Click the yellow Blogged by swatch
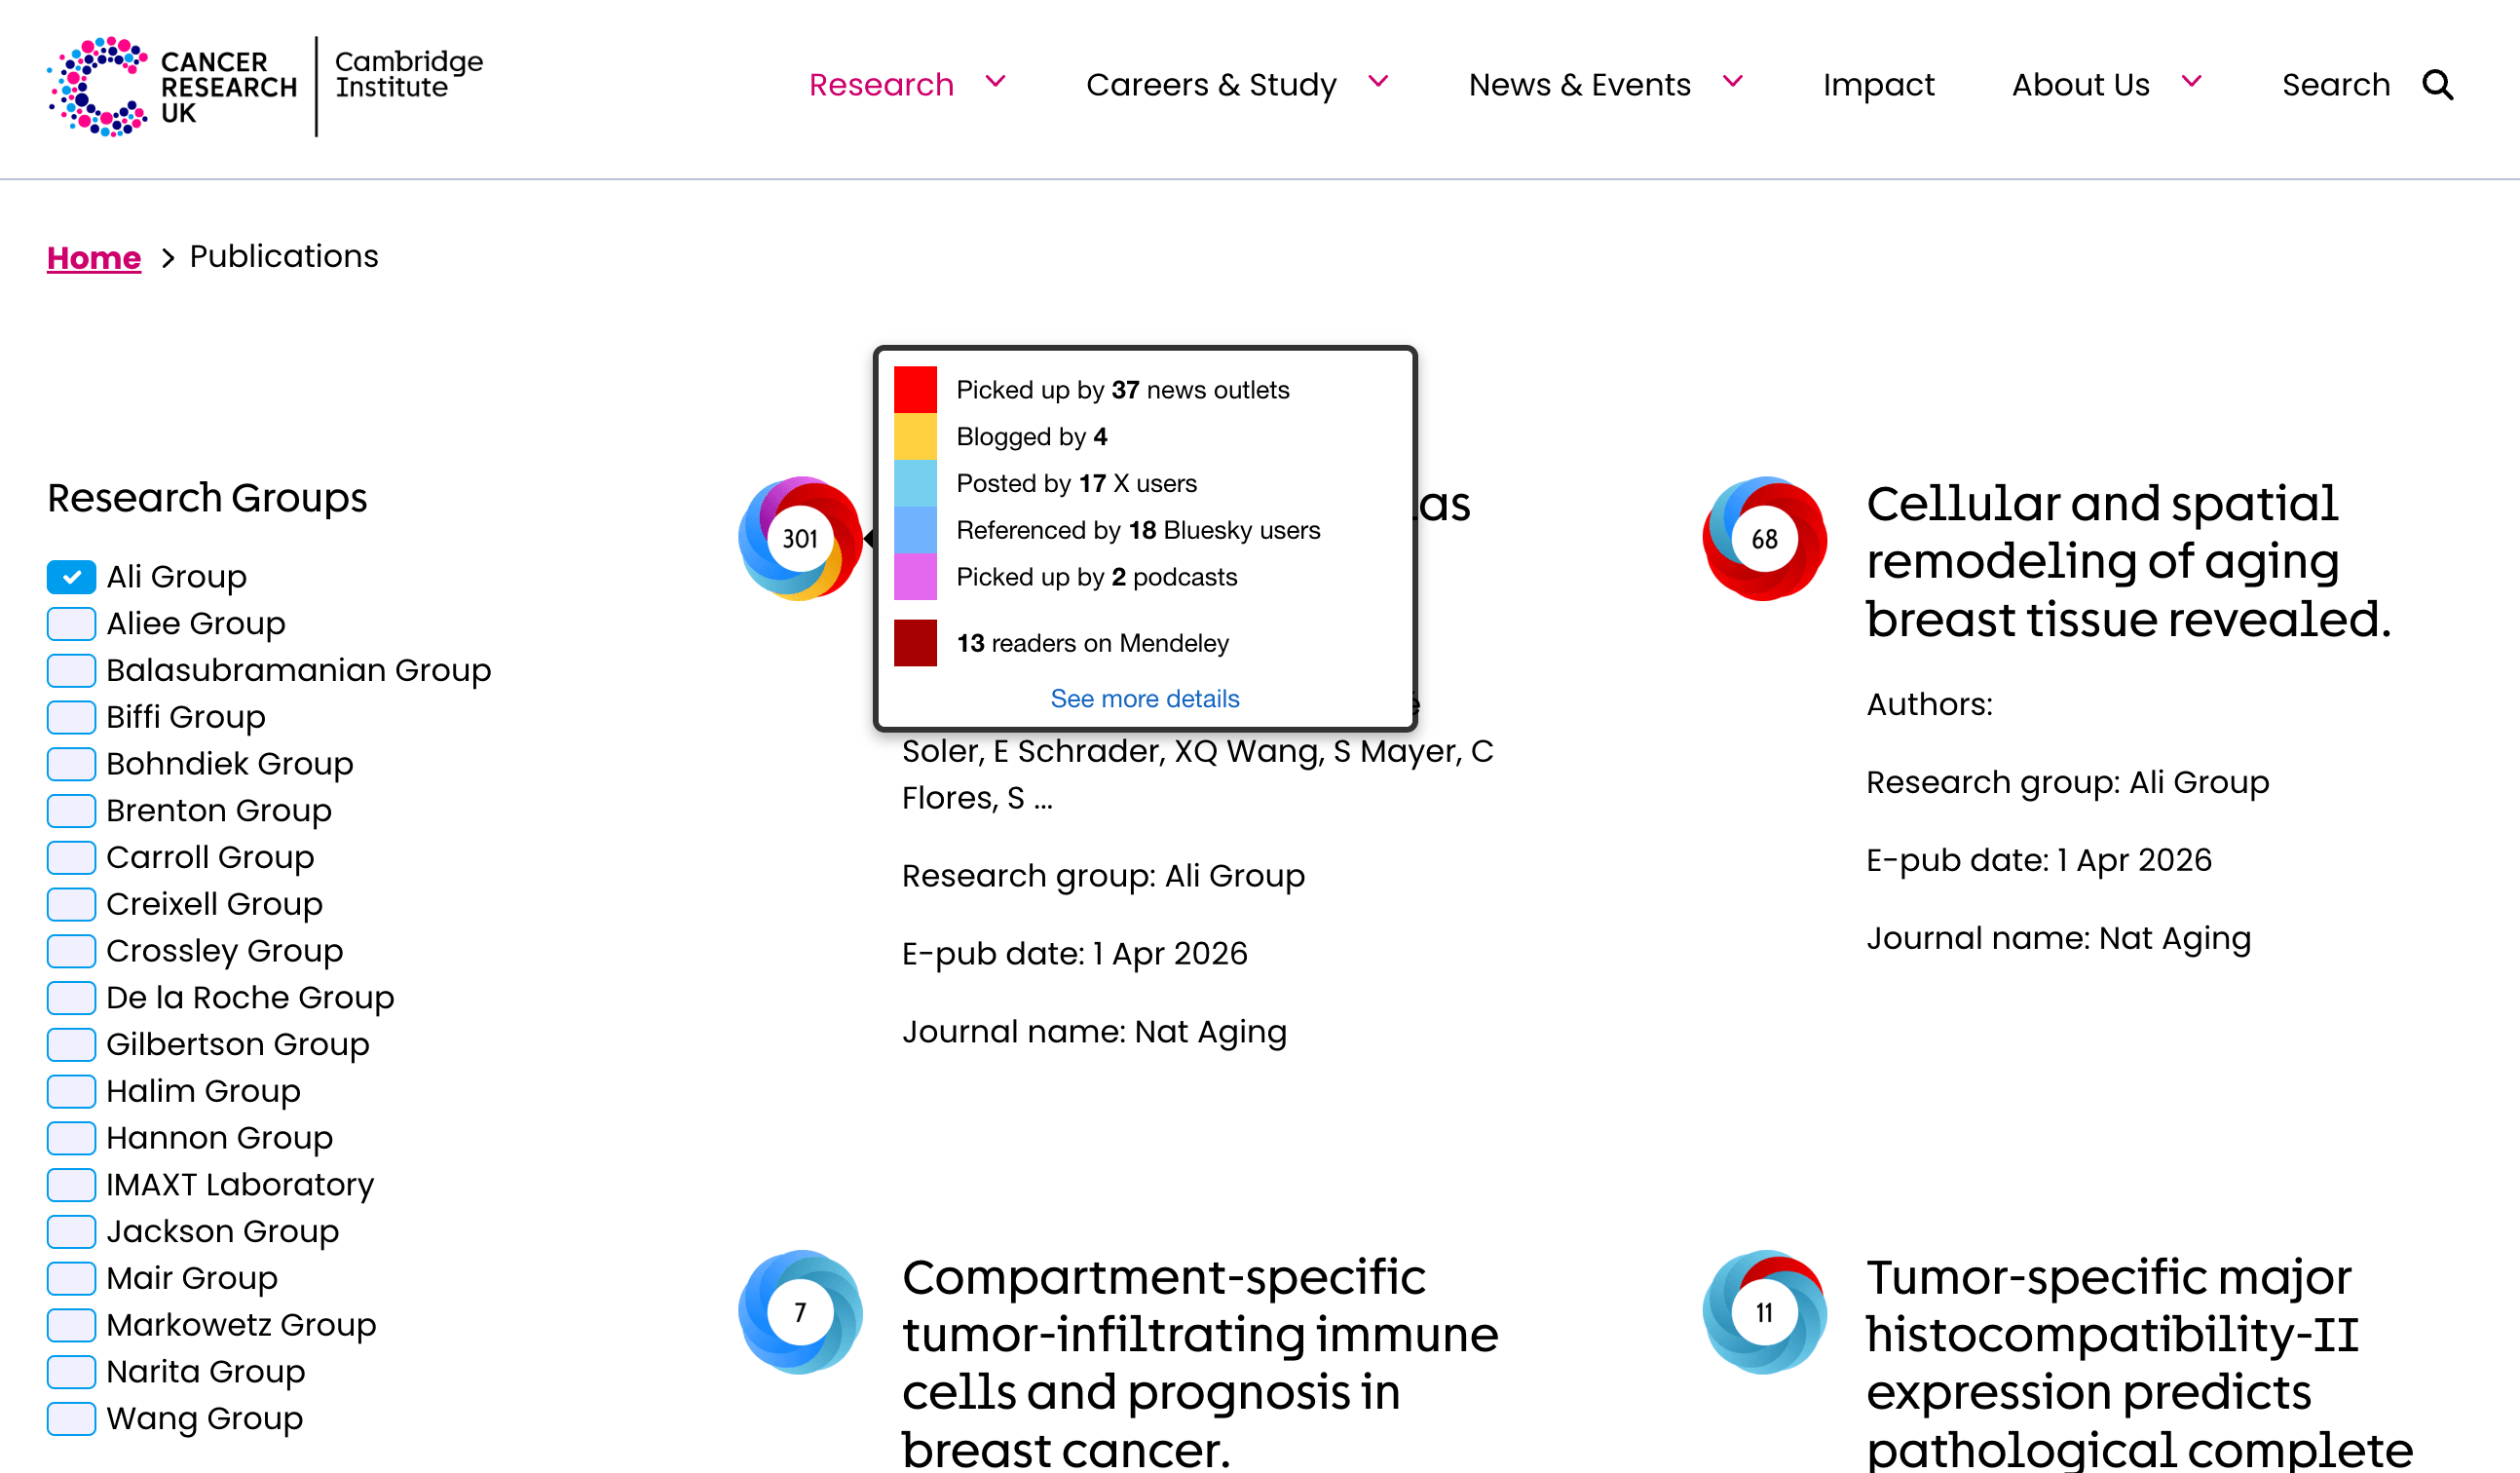 [915, 436]
